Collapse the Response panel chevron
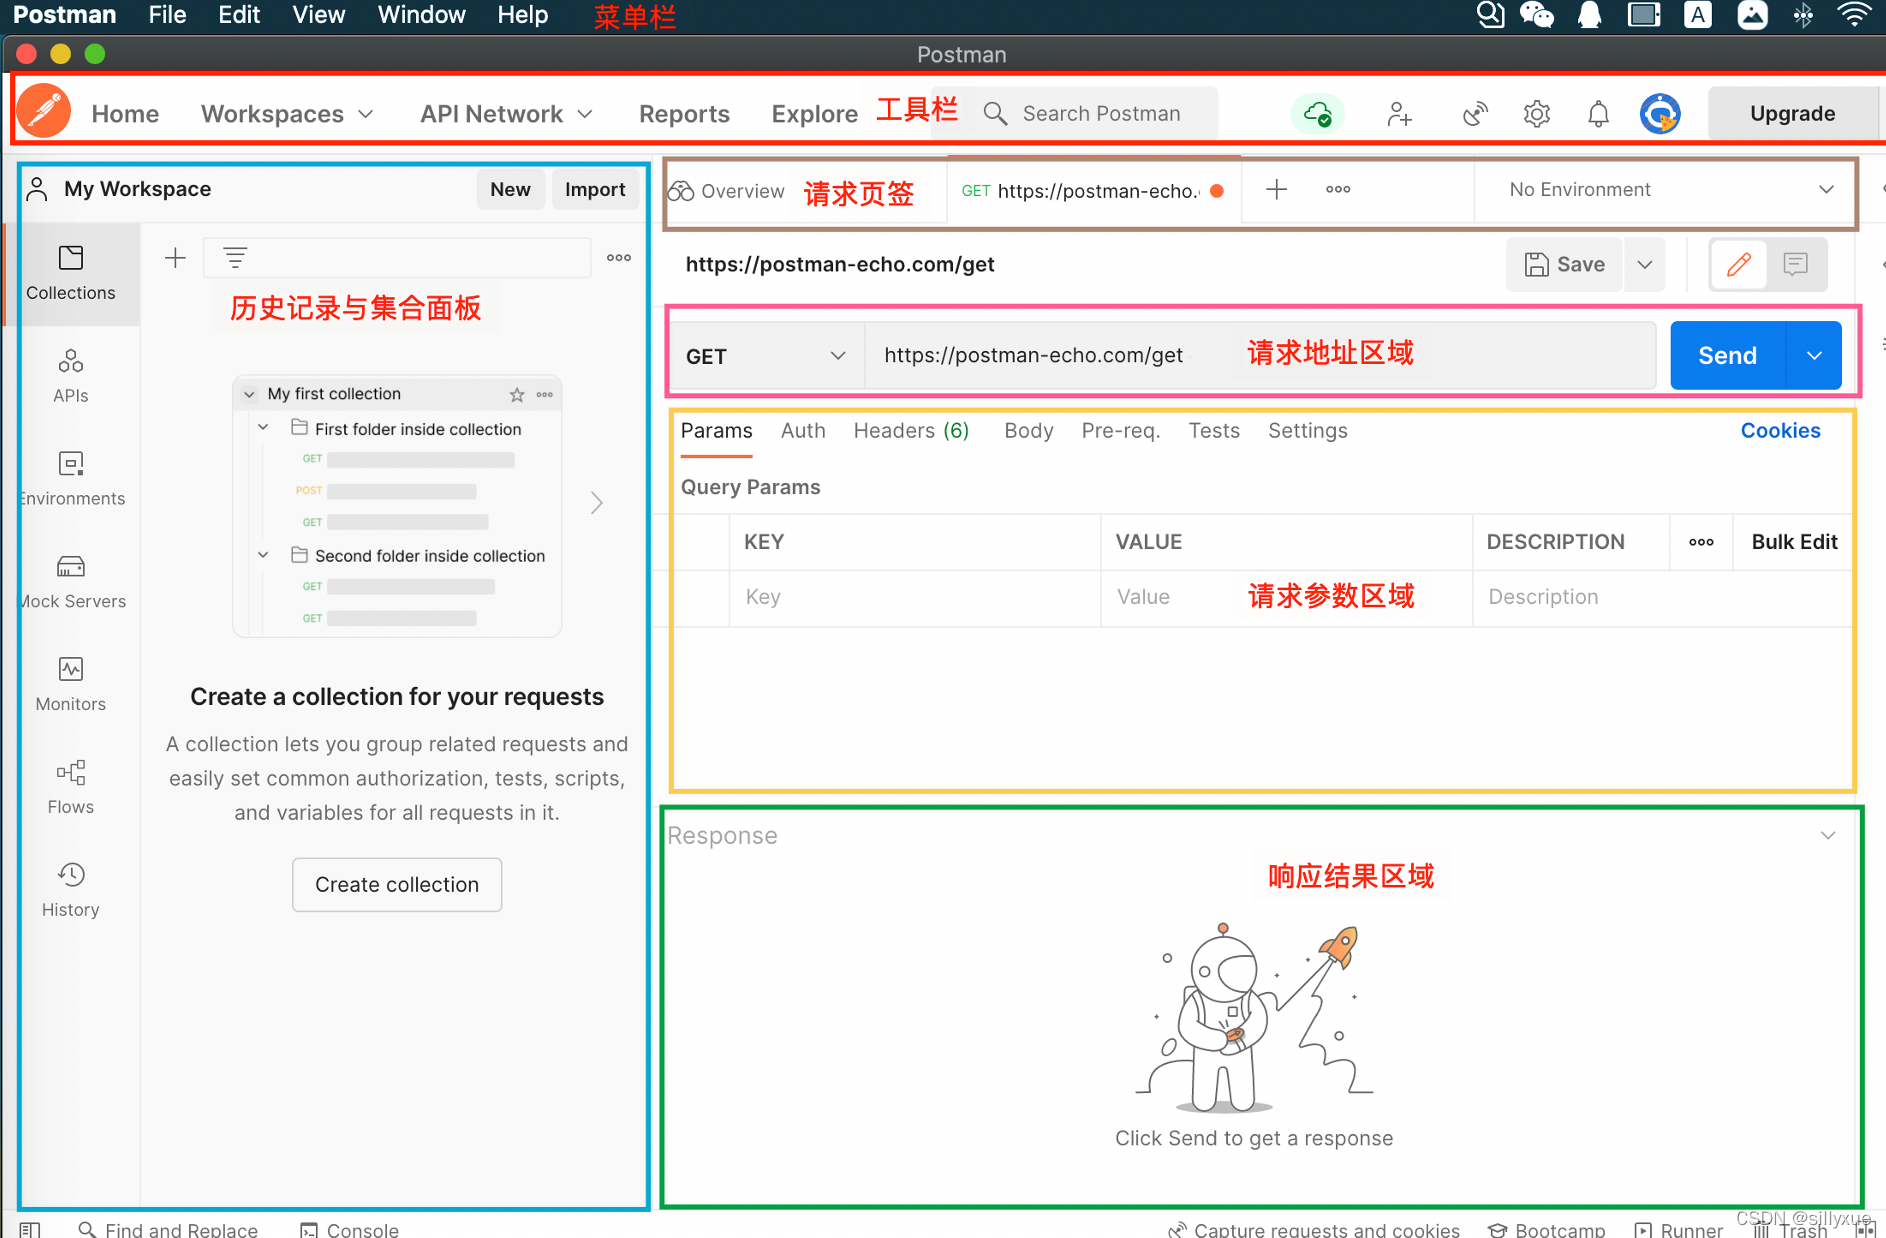 pyautogui.click(x=1828, y=835)
